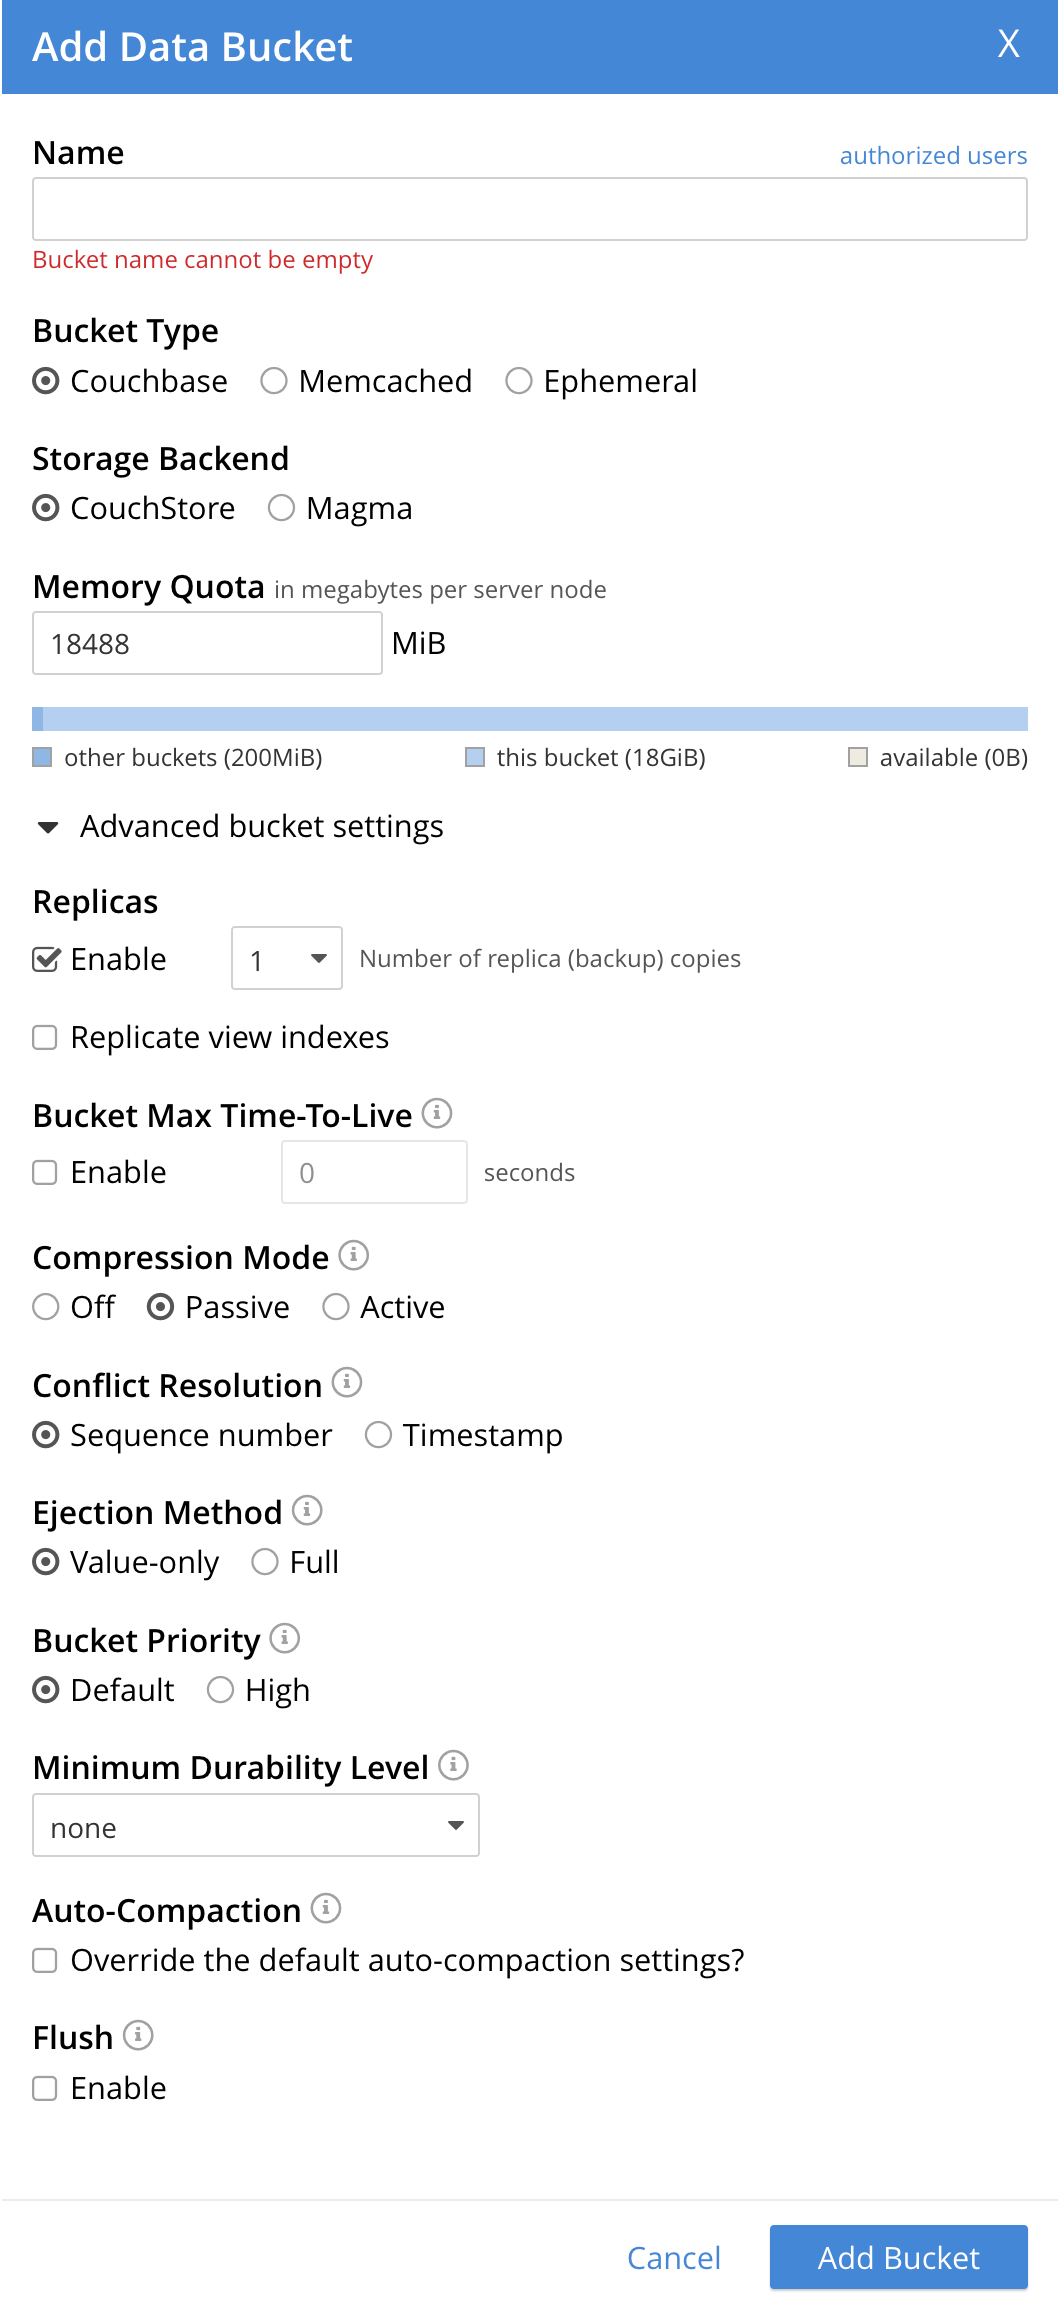Open the Ejection Method info tooltip

click(306, 1511)
